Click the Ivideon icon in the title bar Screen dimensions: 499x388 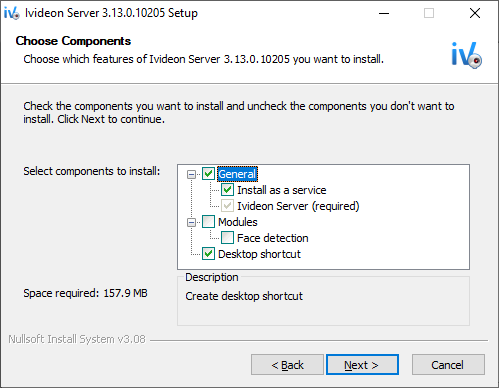point(12,13)
